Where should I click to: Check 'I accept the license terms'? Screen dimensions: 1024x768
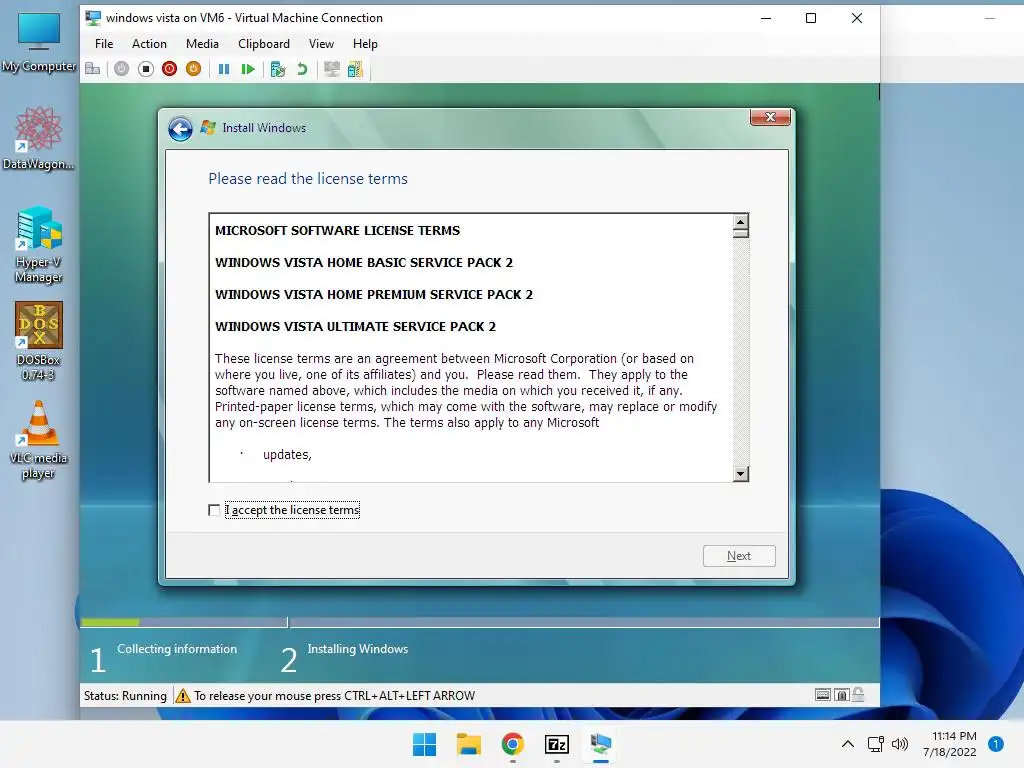tap(214, 510)
